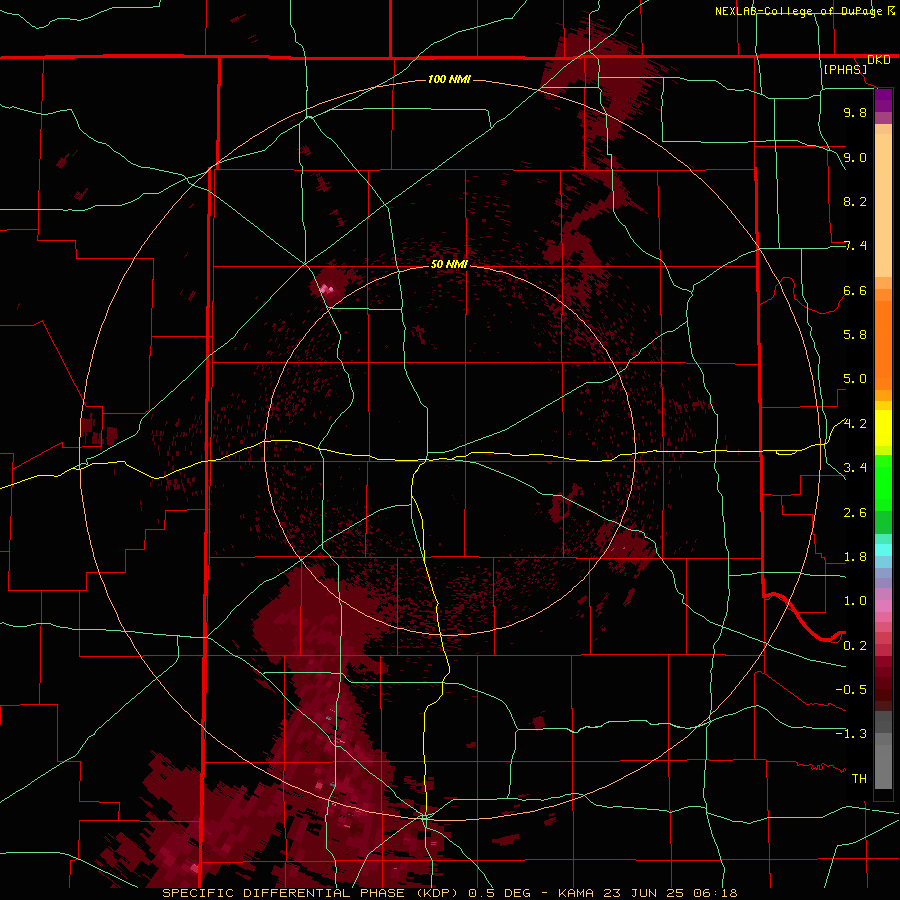The image size is (900, 900).
Task: Click the 1.8 scale value
Action: coord(855,557)
